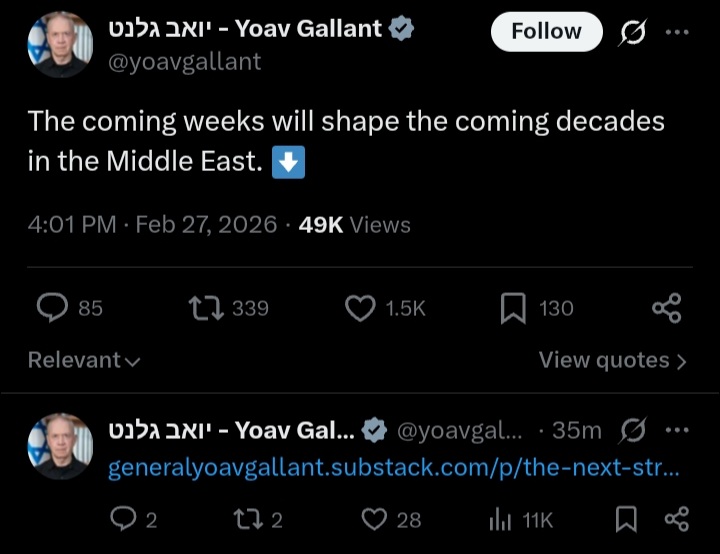View analytics of reply with 11K views
The width and height of the screenshot is (720, 554).
[499, 519]
